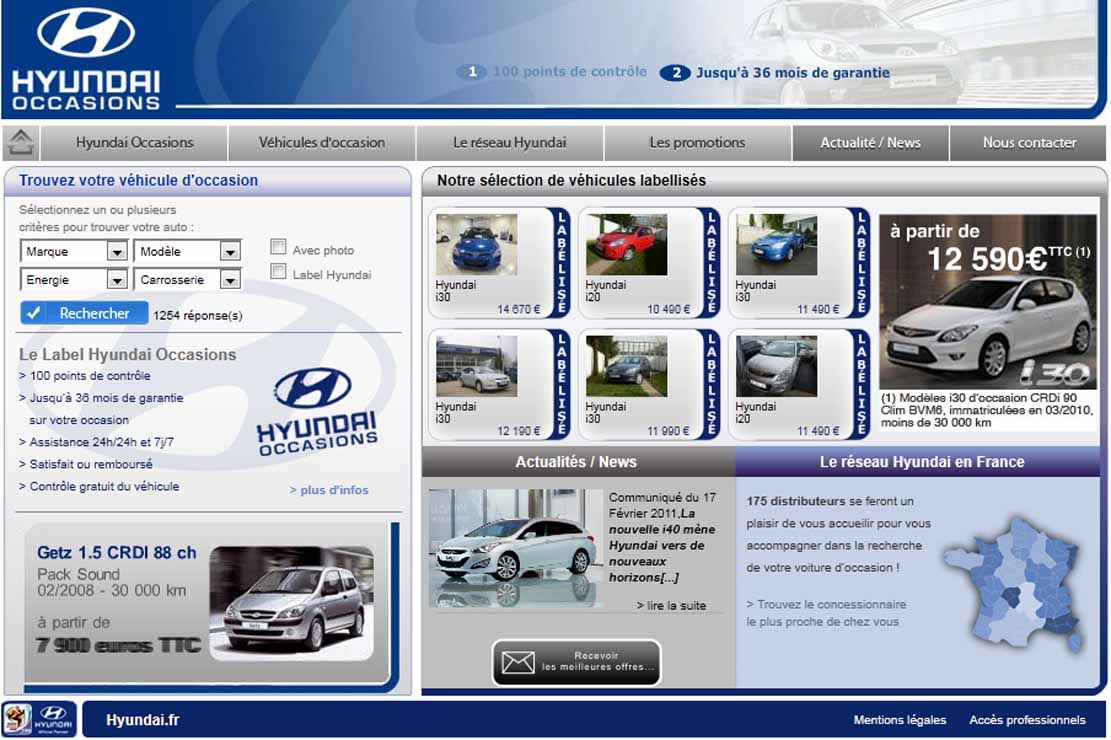Open the red Hyundai i20 card at 10 490 €
Image resolution: width=1111 pixels, height=740 pixels.
click(648, 262)
